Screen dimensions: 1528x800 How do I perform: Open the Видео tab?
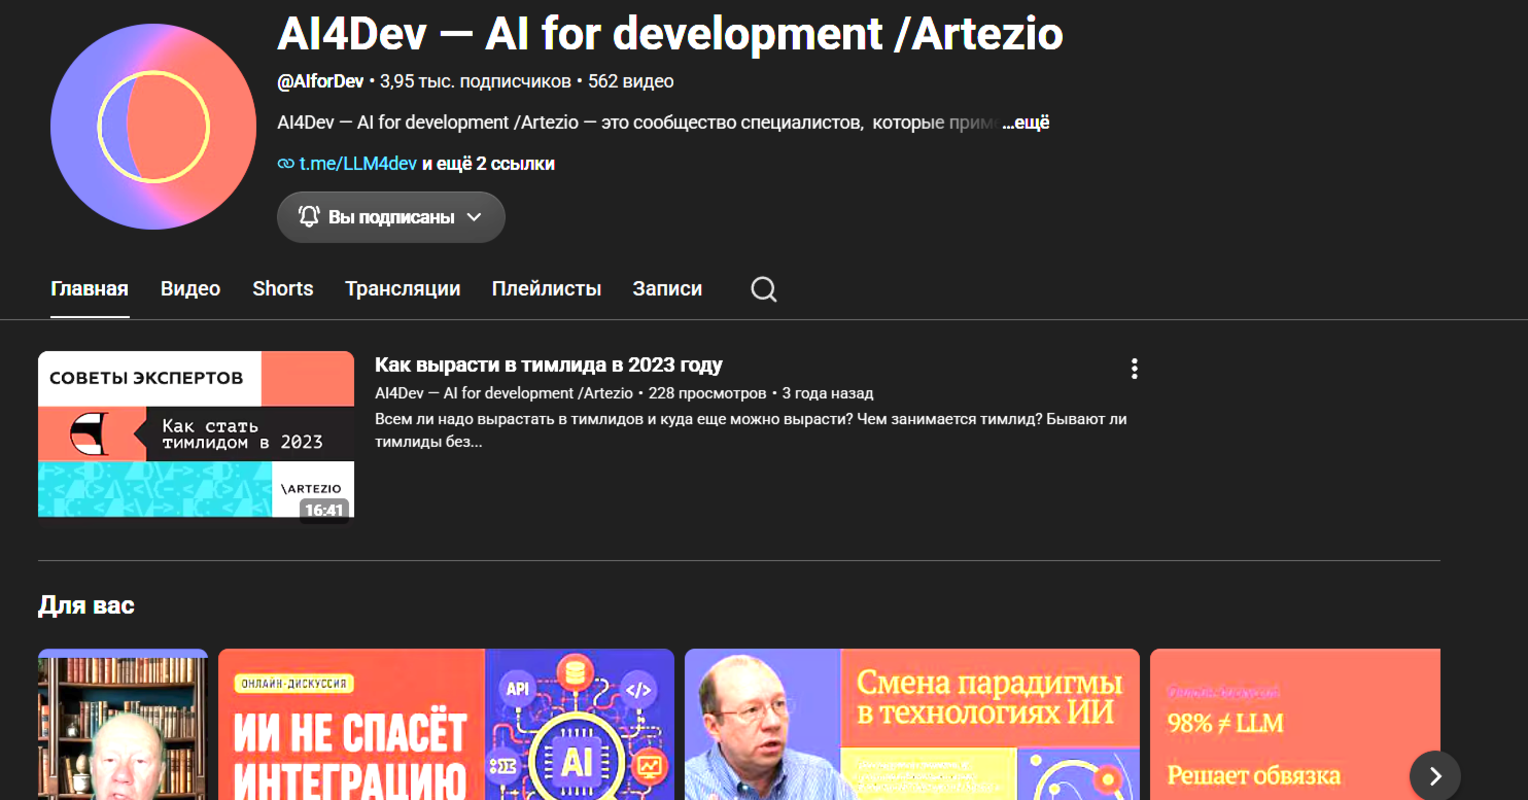(190, 289)
